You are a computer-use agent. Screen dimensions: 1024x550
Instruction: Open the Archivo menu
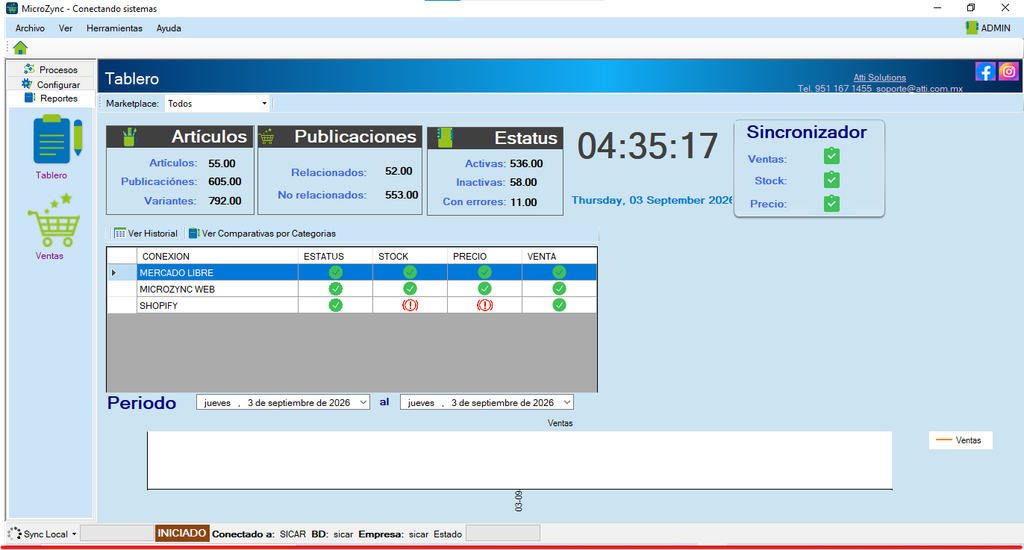click(30, 28)
